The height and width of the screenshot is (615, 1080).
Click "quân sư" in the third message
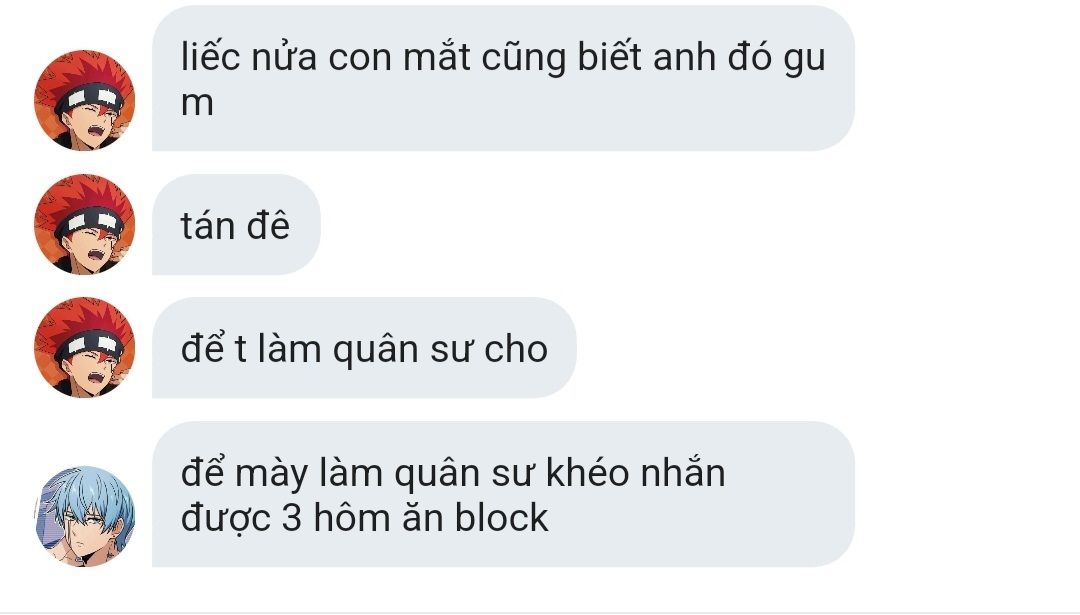click(x=406, y=349)
